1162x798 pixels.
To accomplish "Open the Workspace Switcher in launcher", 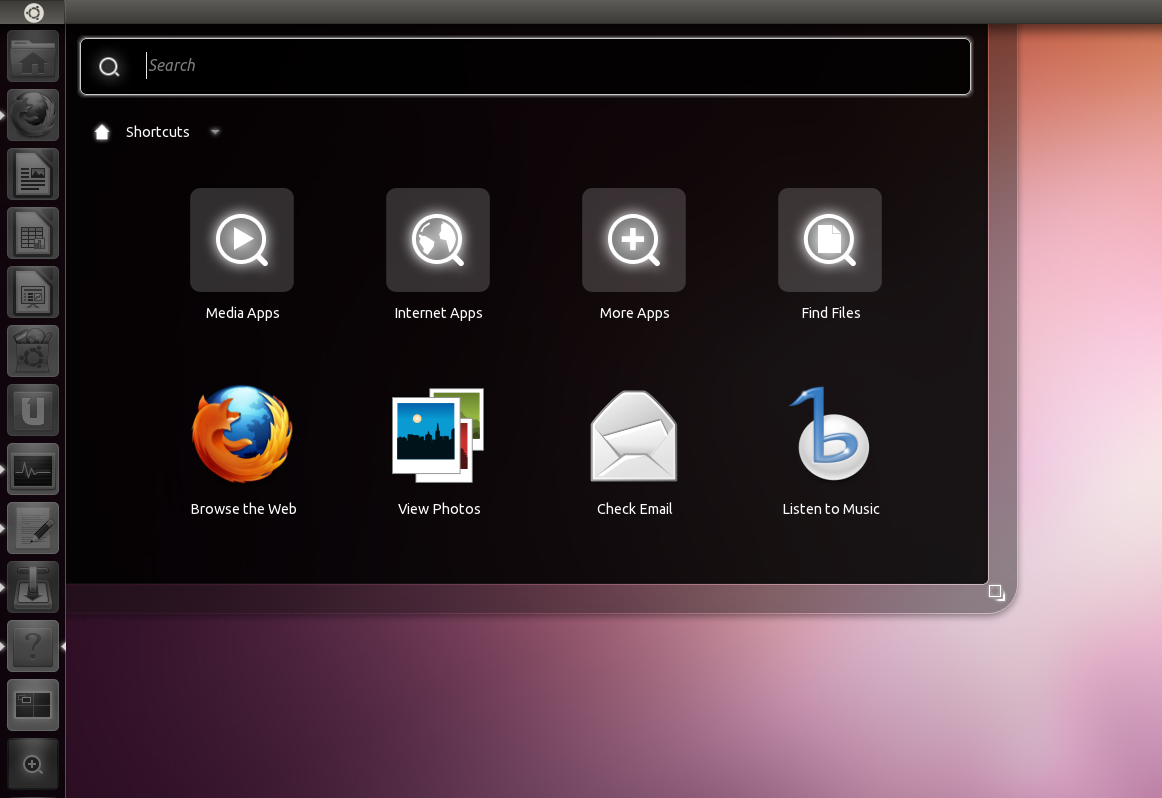I will point(33,705).
